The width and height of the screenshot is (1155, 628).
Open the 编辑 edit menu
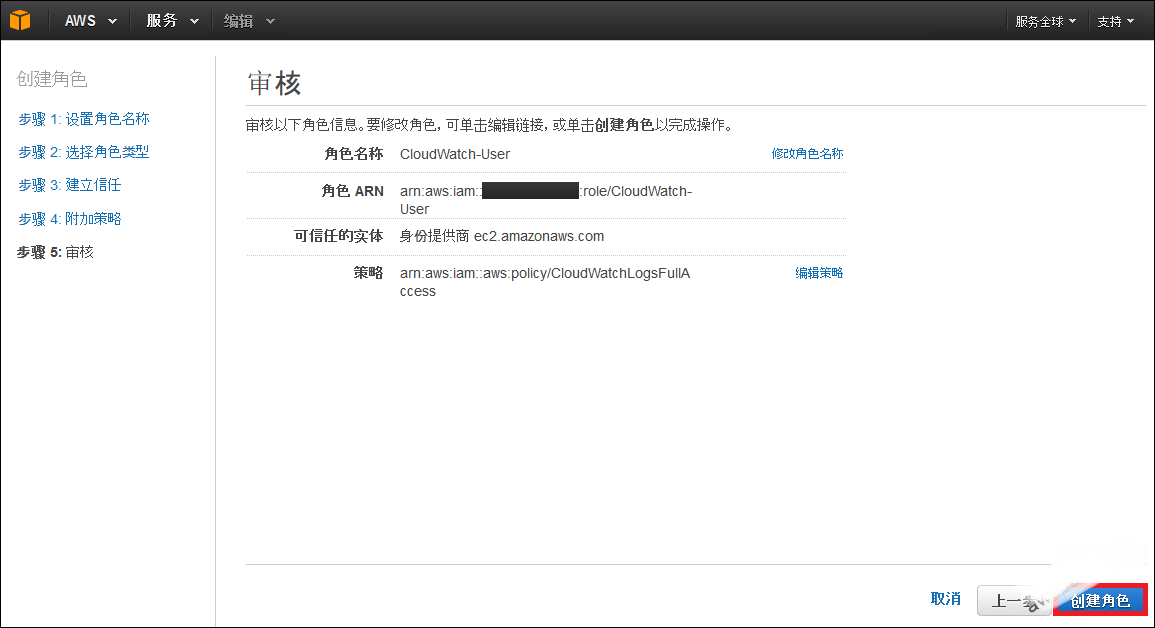coord(249,21)
